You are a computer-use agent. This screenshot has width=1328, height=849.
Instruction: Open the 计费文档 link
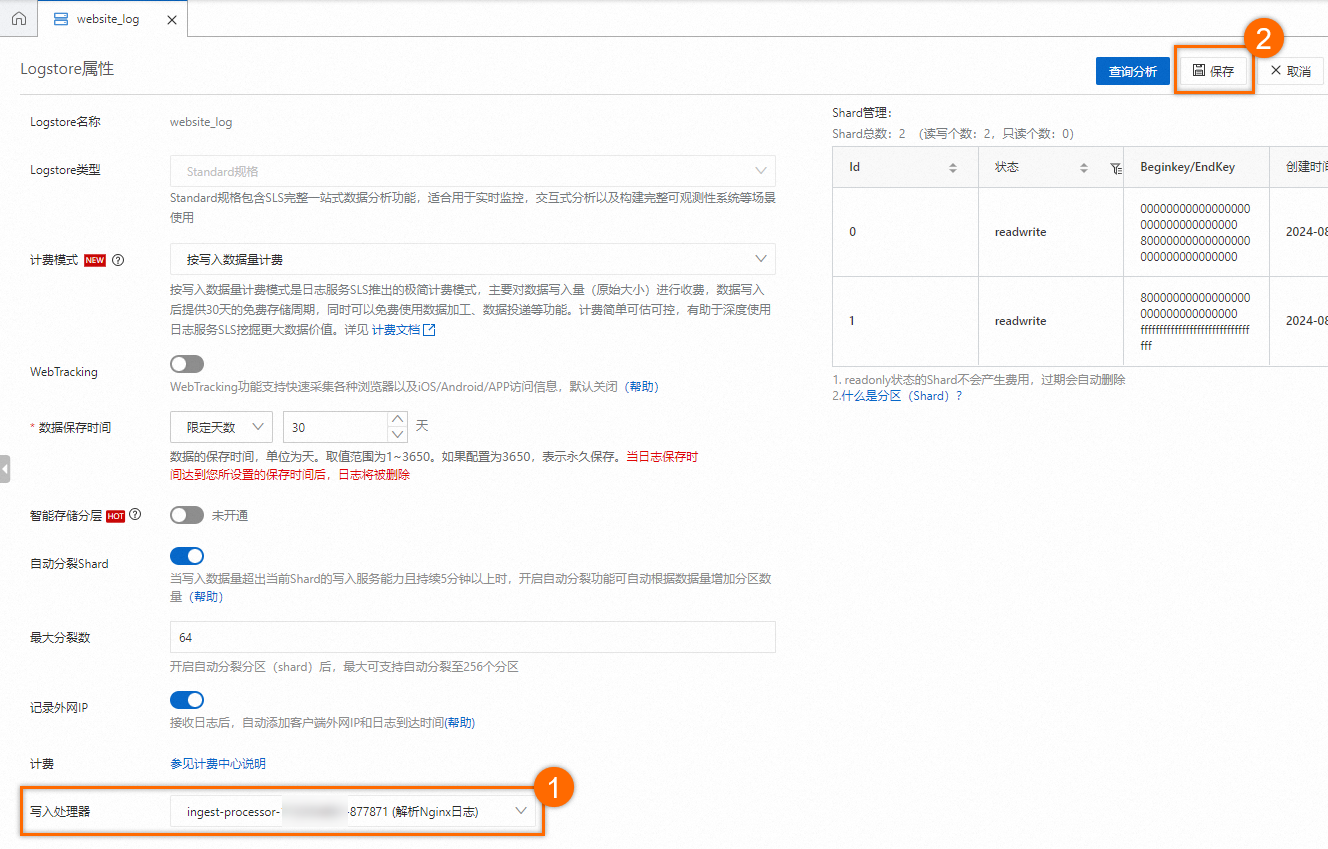coord(403,330)
